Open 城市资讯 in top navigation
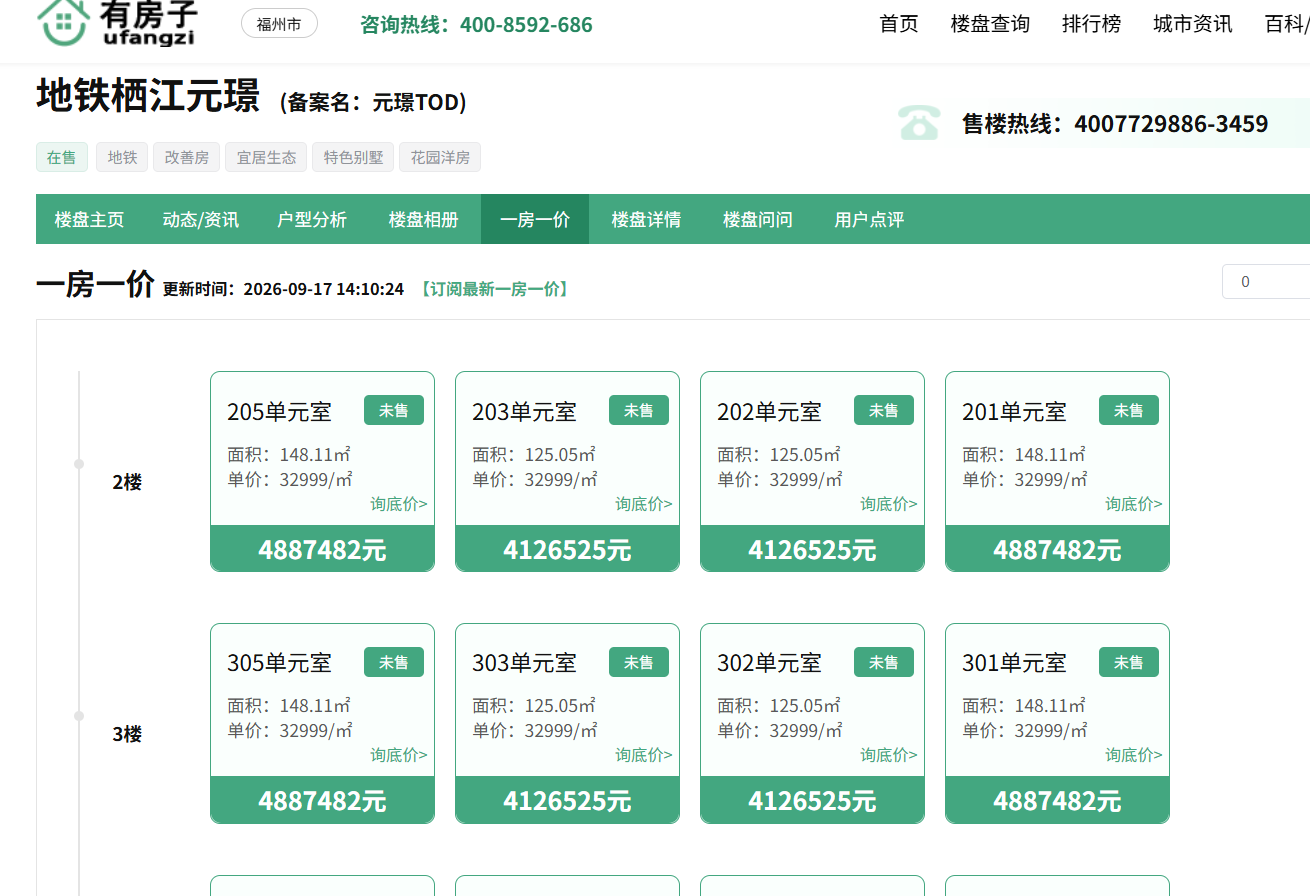 tap(1192, 24)
